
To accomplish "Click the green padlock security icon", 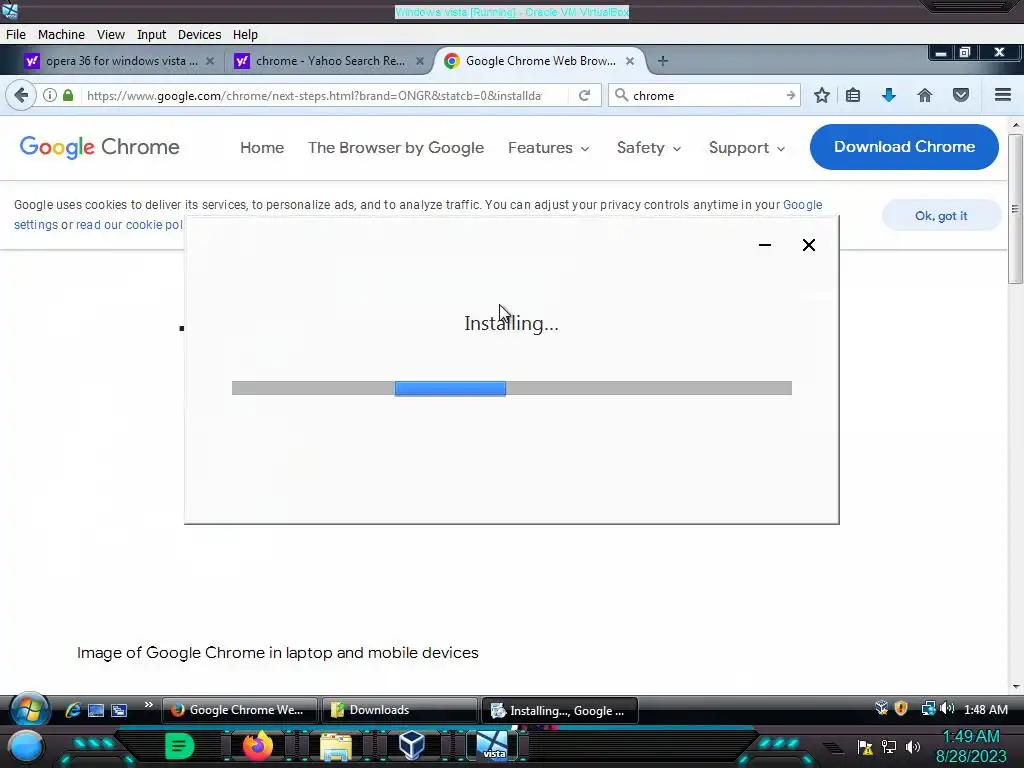I will click(68, 95).
